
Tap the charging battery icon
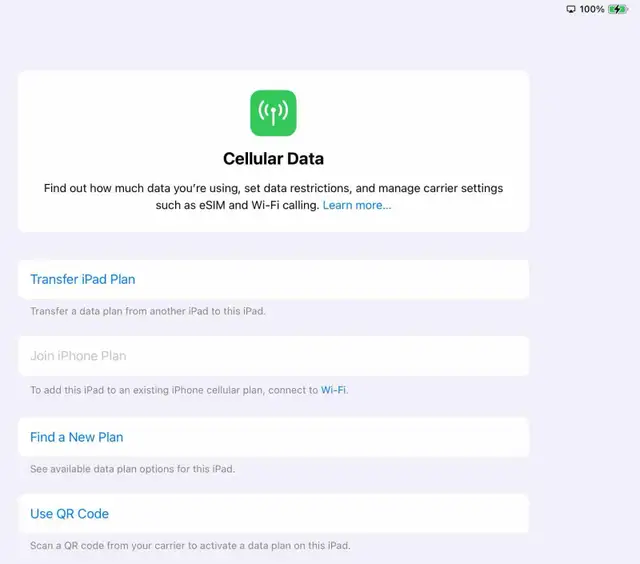pyautogui.click(x=618, y=9)
